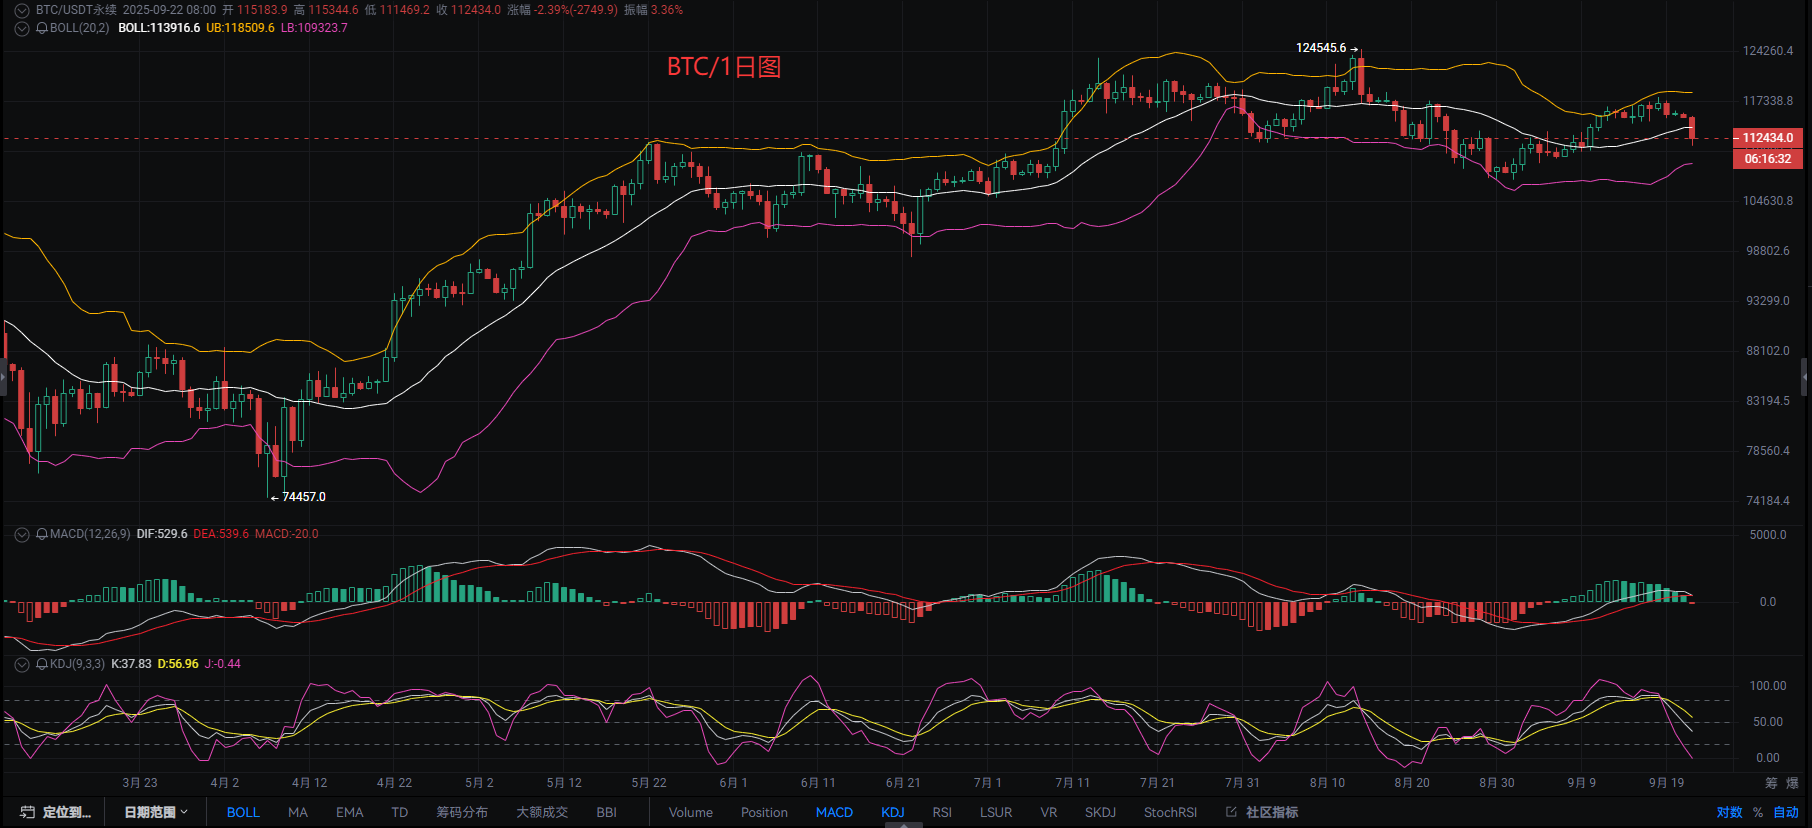Click the current price label 112434.0

coord(1768,138)
